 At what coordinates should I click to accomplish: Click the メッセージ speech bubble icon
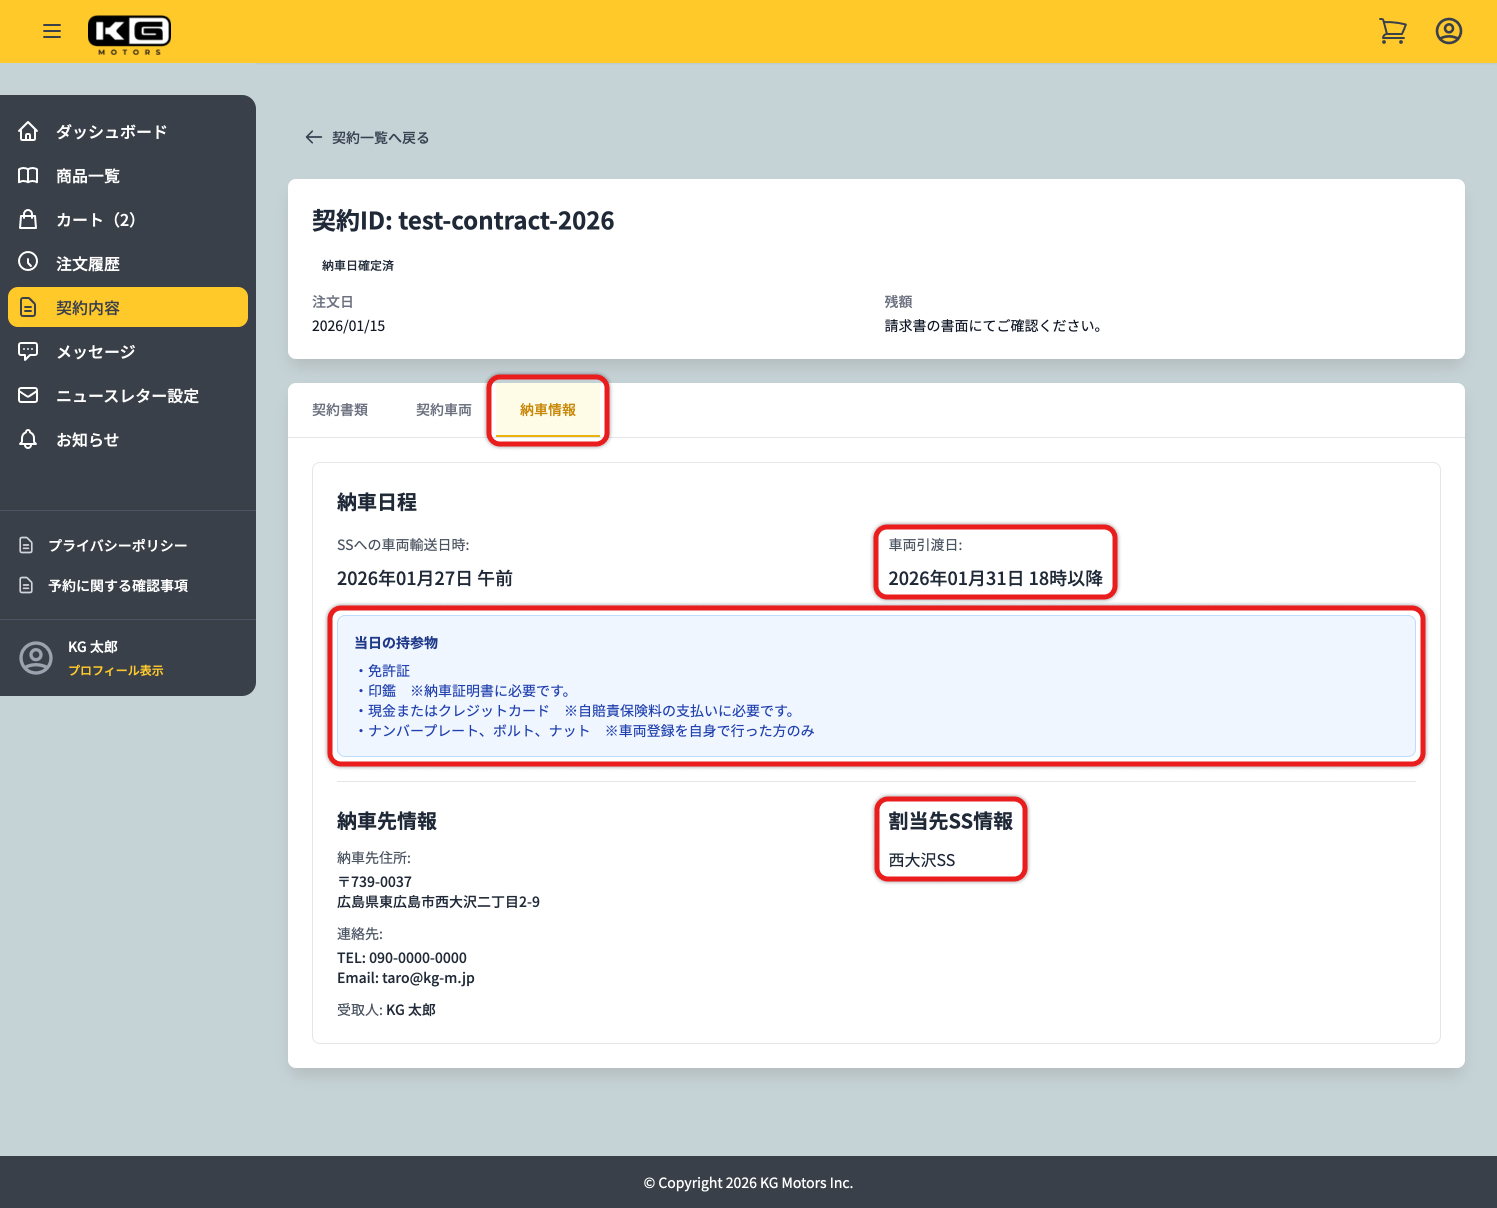pos(28,351)
